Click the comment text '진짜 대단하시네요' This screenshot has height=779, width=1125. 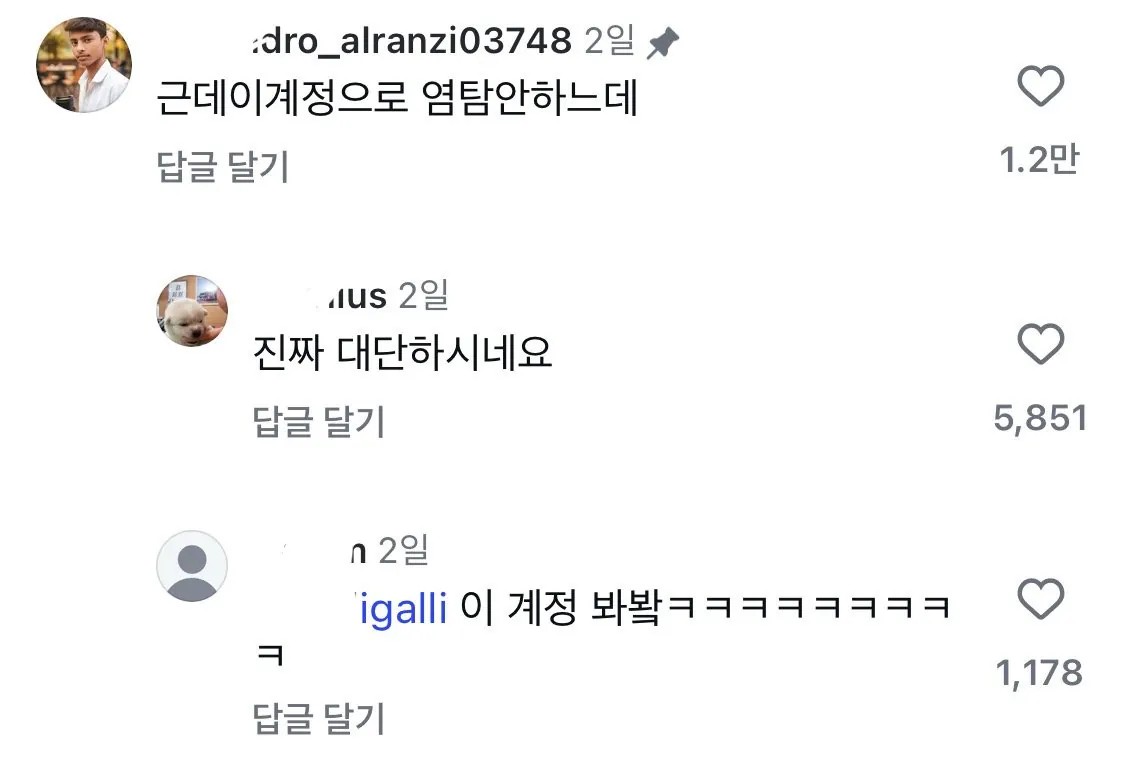click(403, 353)
